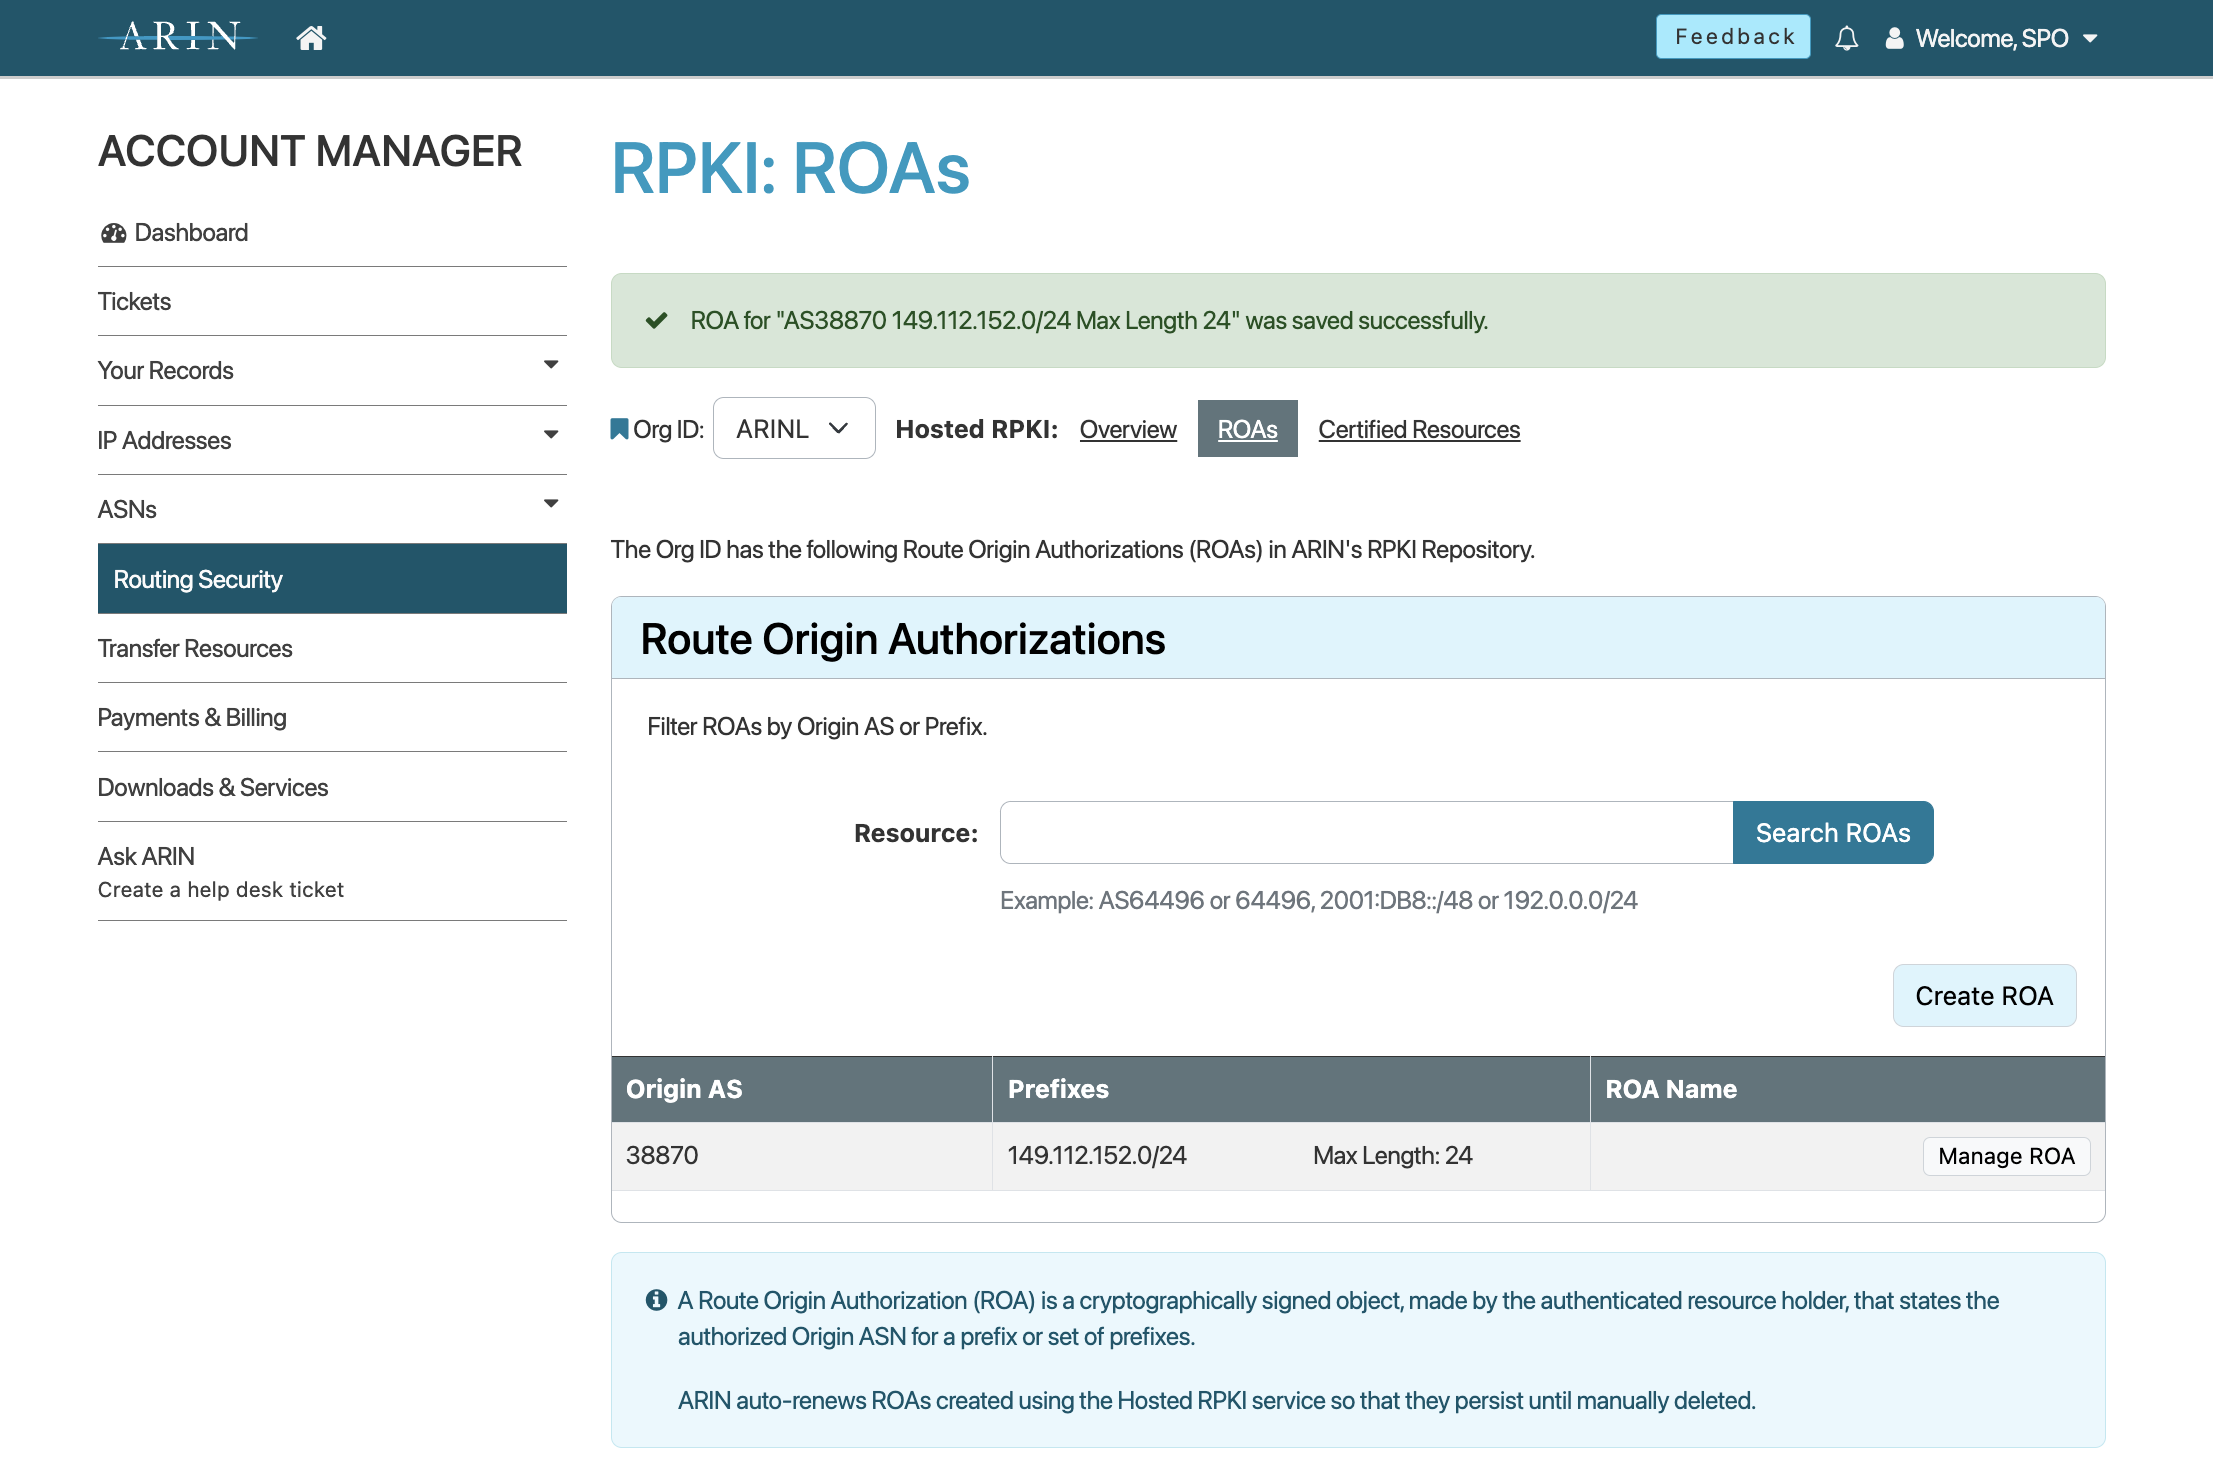
Task: Go to the home icon
Action: (311, 38)
